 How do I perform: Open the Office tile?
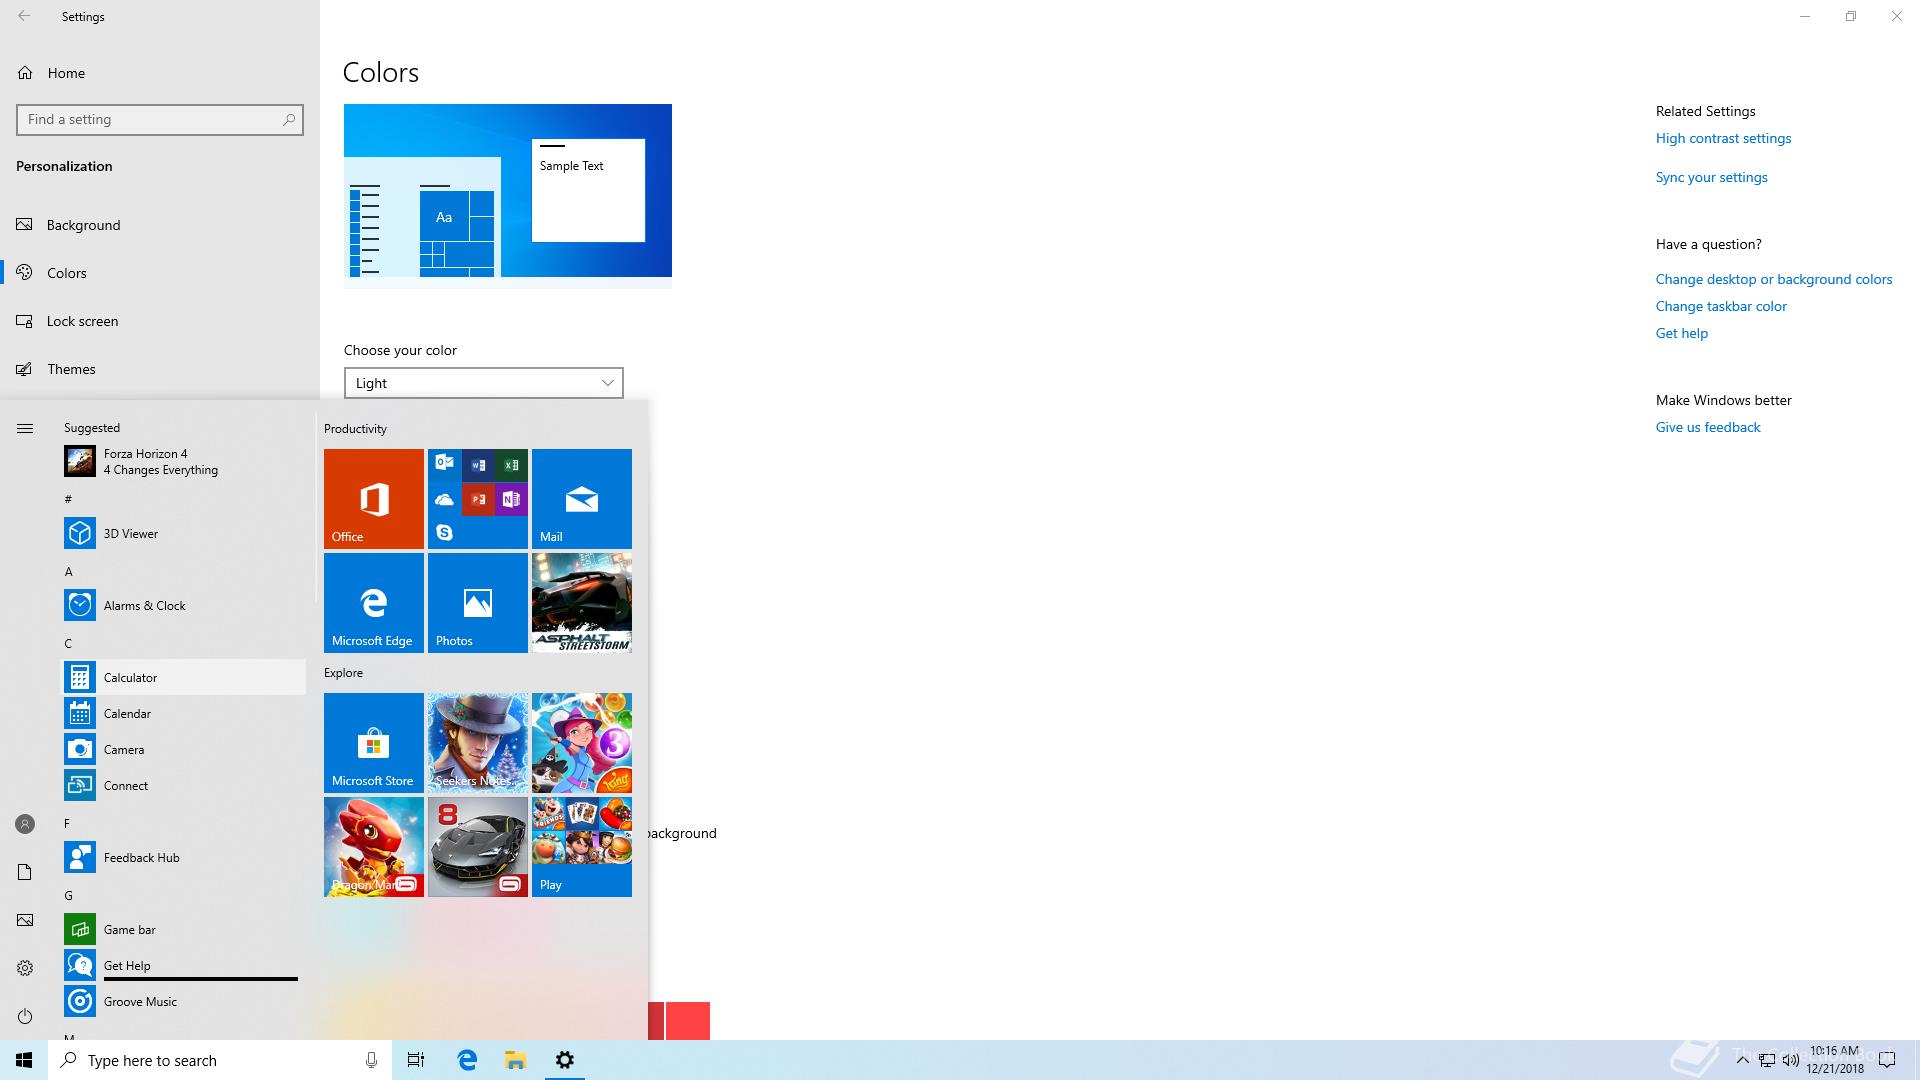[x=374, y=499]
